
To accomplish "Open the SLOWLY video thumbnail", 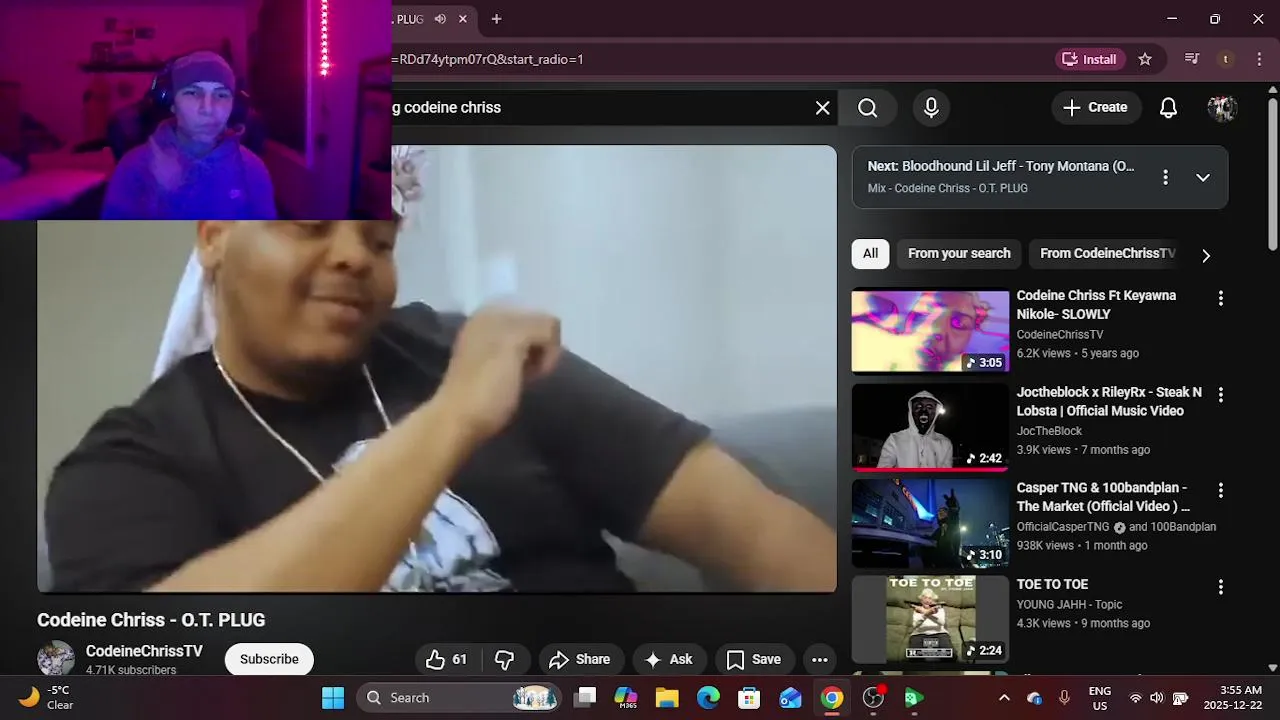I will (x=930, y=331).
